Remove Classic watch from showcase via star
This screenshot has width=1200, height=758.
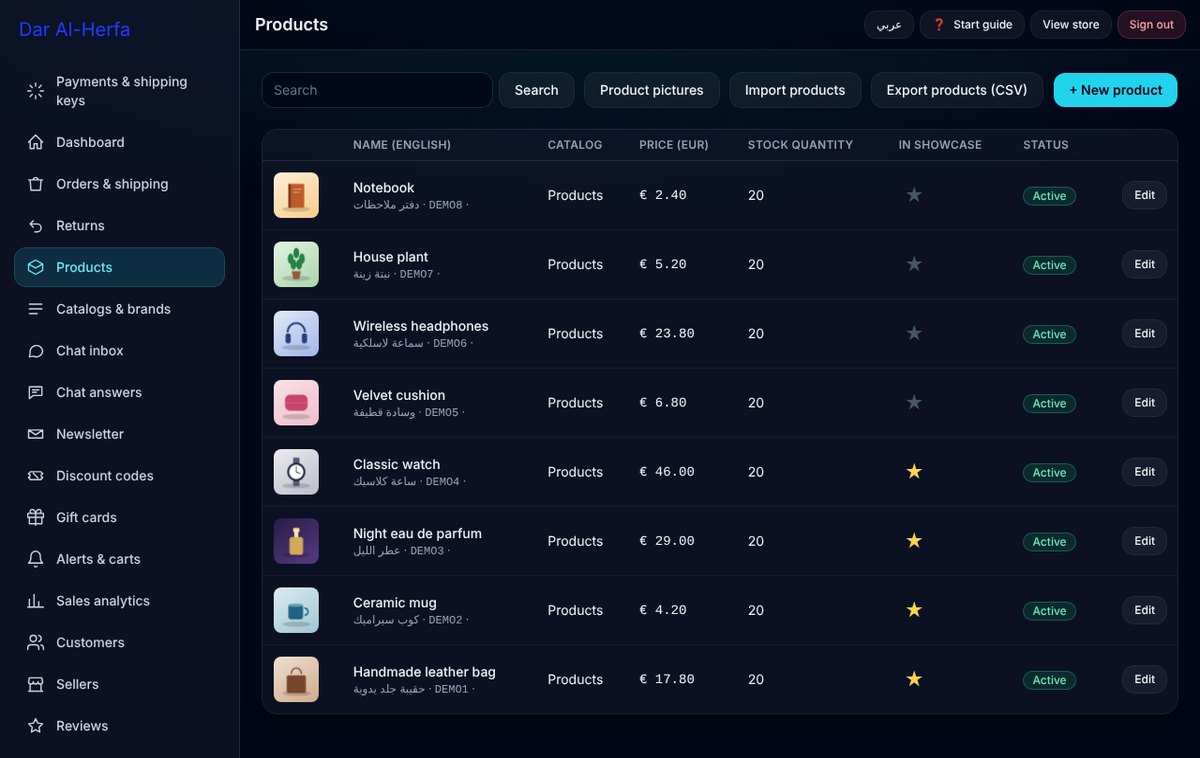click(914, 471)
